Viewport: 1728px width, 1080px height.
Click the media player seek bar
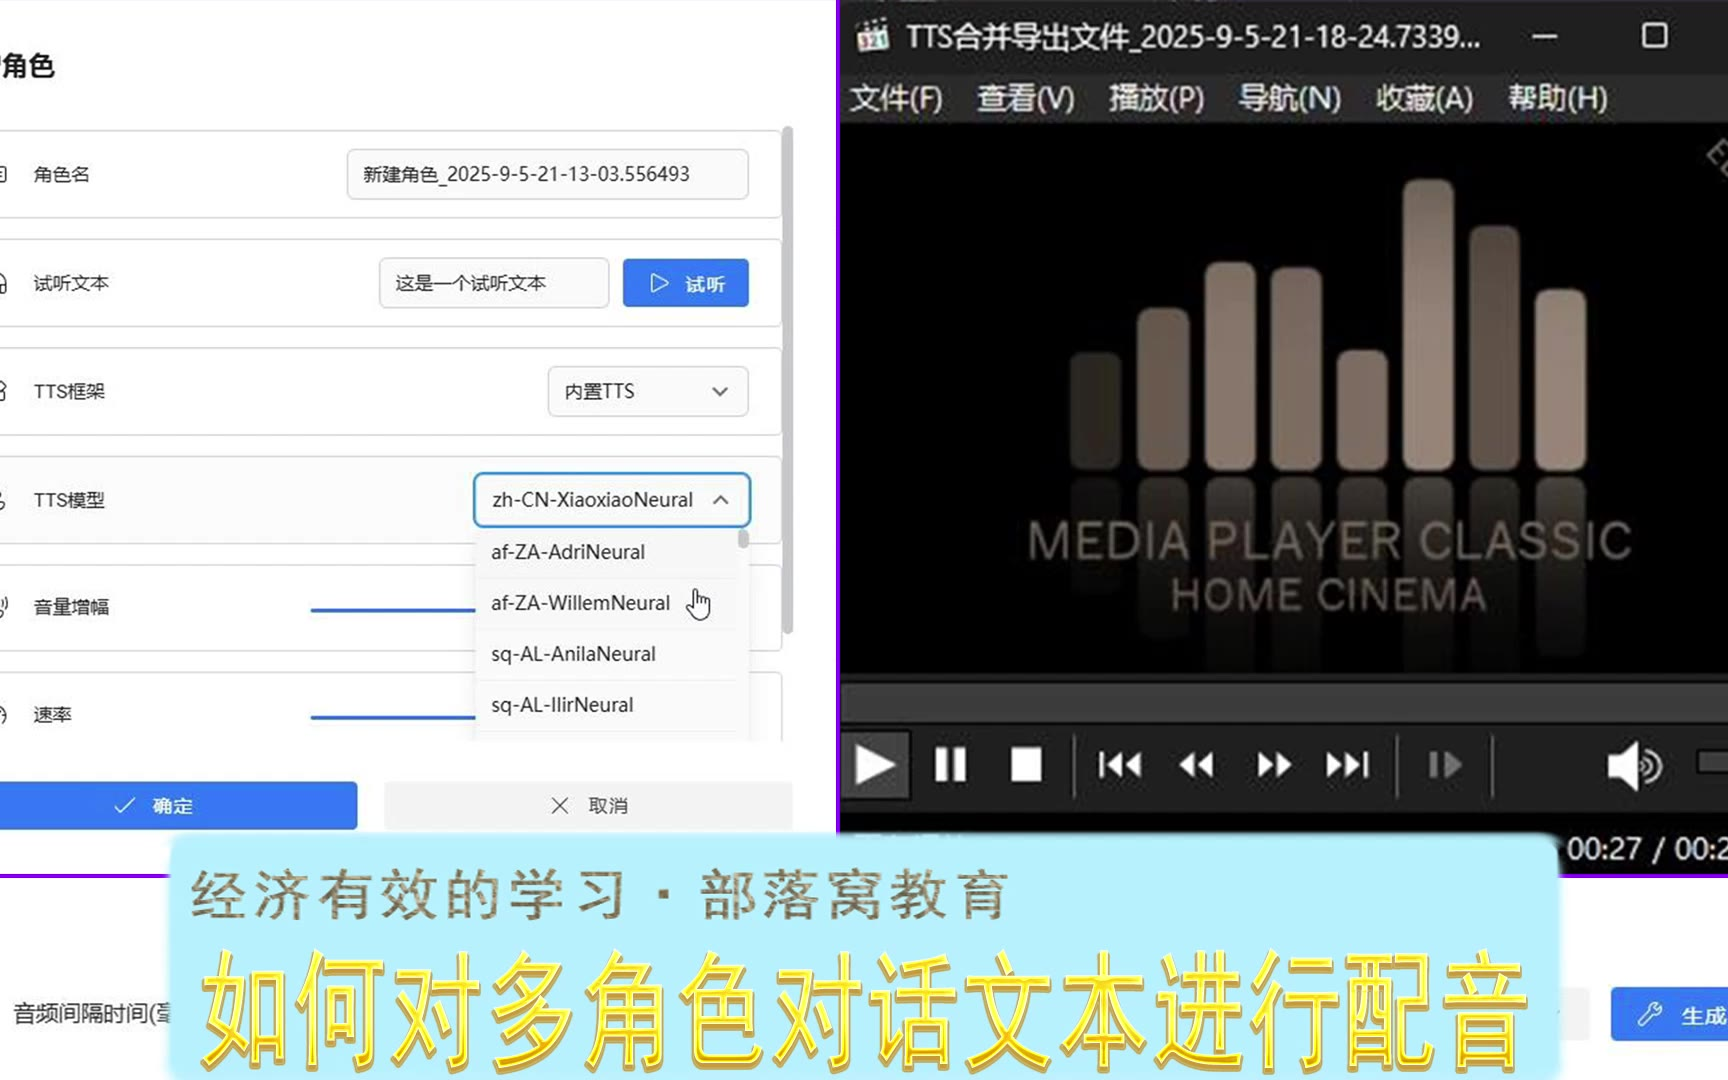click(1280, 701)
